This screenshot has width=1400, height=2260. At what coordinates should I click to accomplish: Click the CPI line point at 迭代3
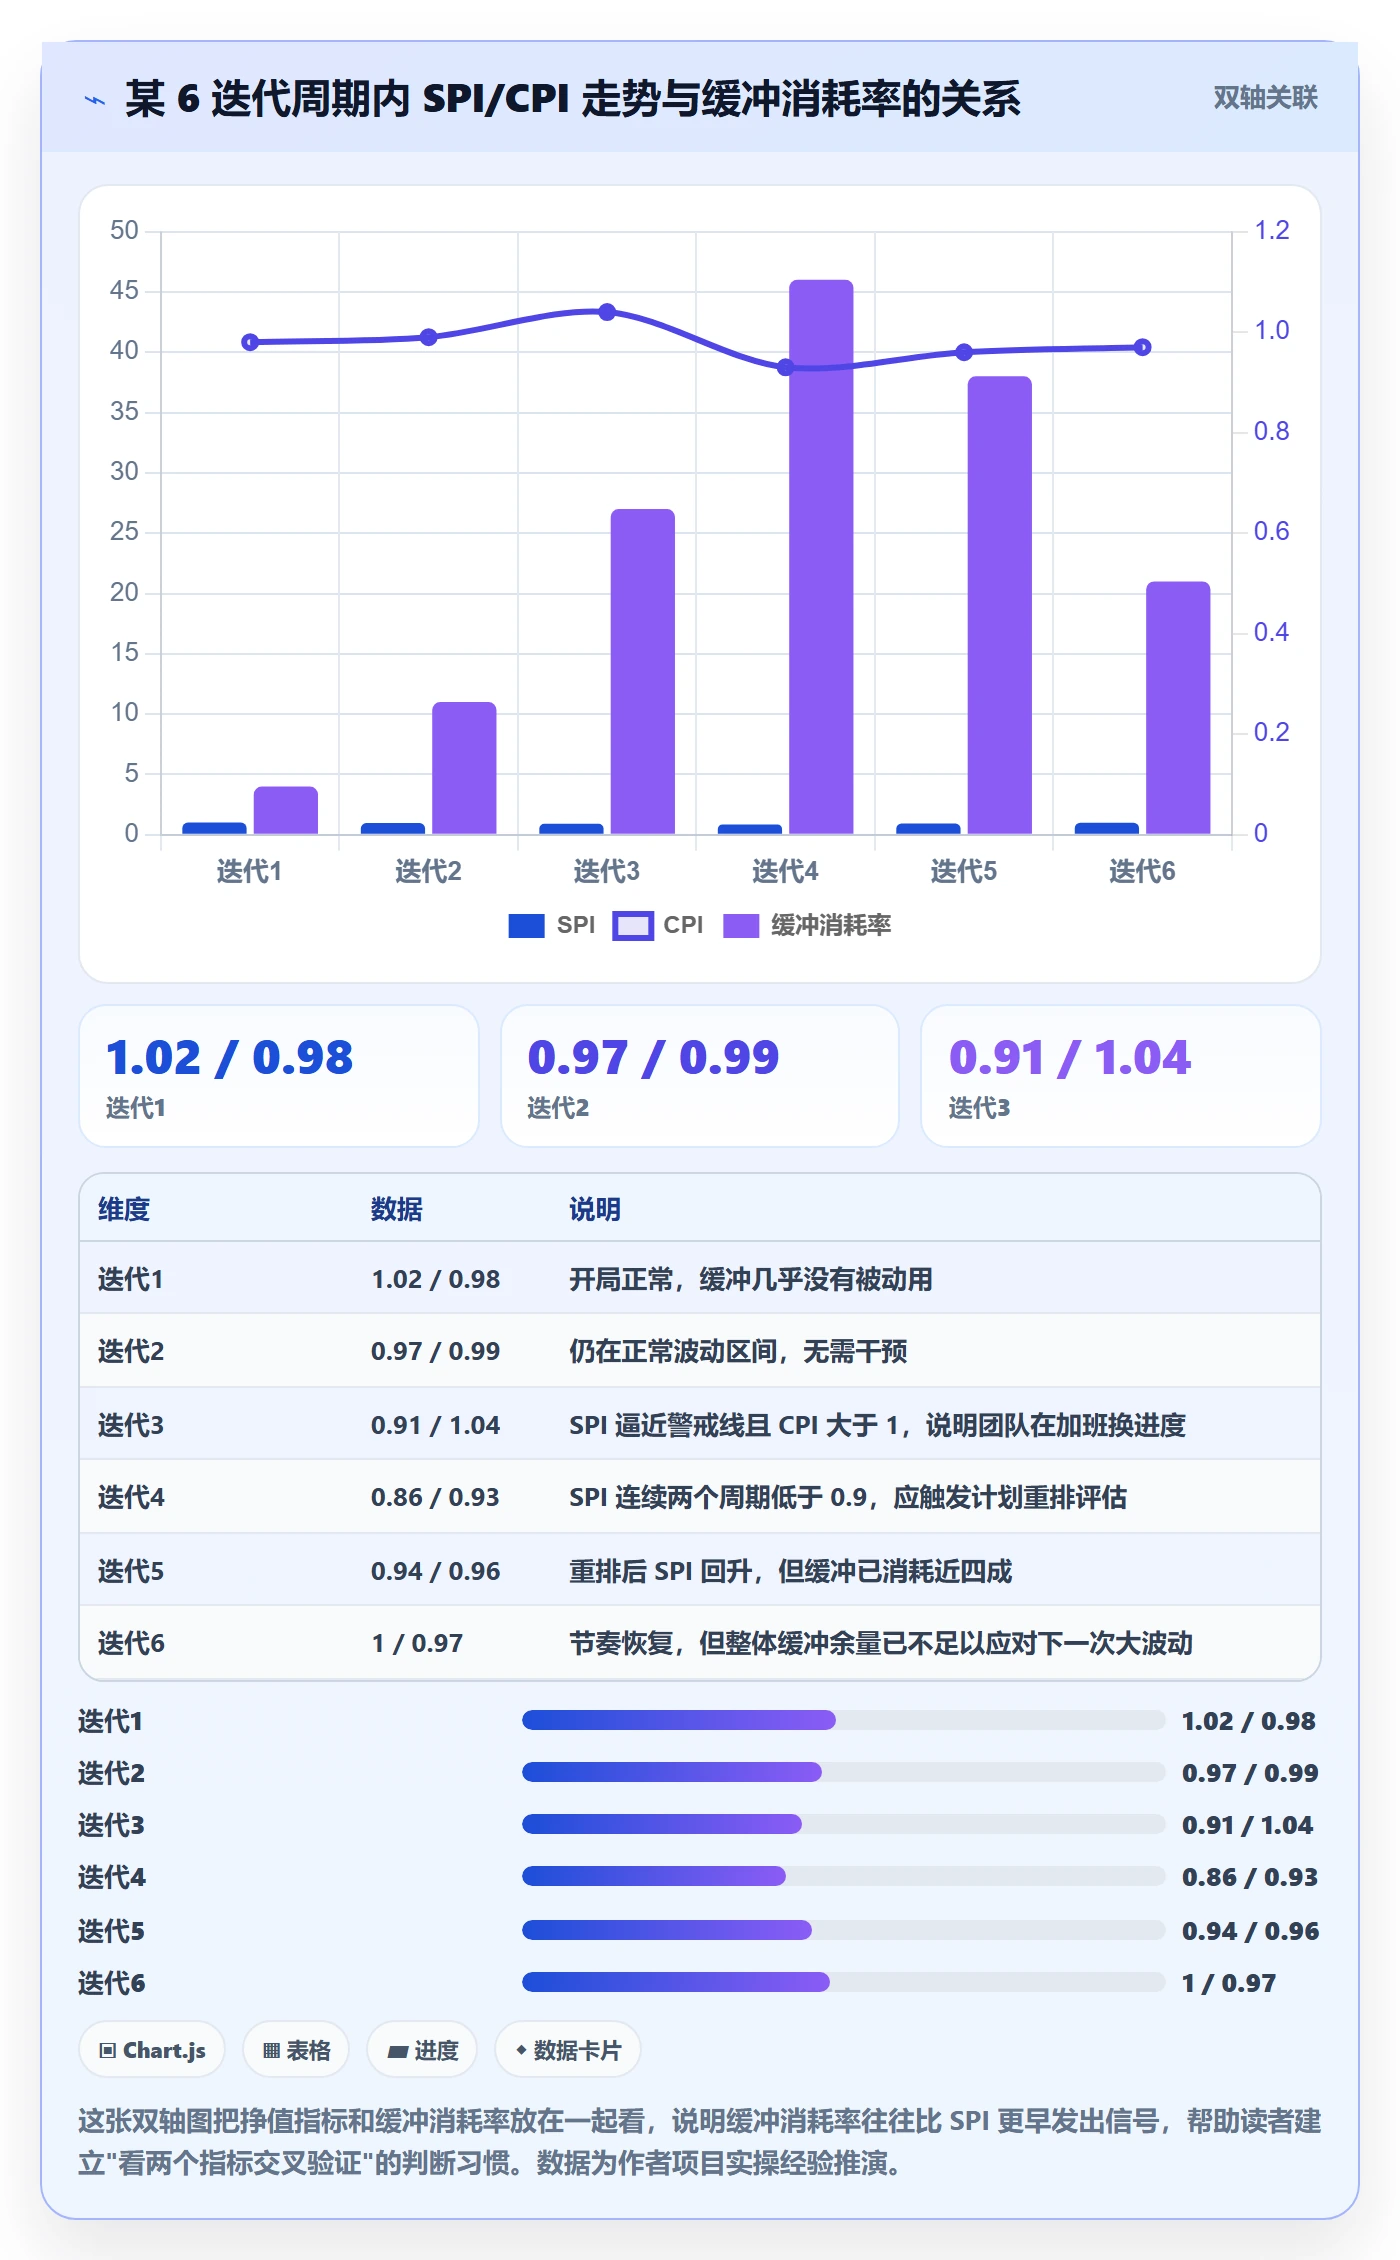(607, 312)
